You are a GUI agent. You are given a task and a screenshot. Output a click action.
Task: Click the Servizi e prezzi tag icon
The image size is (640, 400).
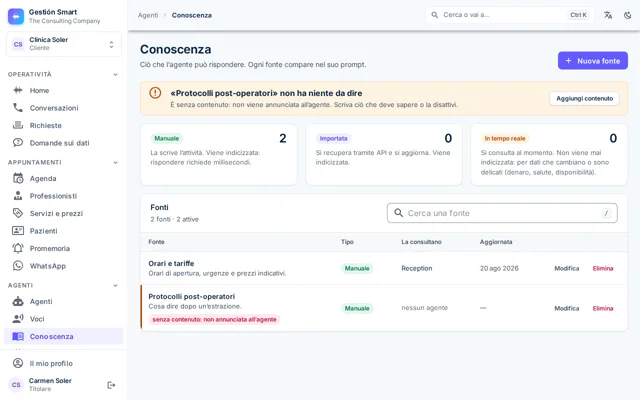click(x=18, y=213)
